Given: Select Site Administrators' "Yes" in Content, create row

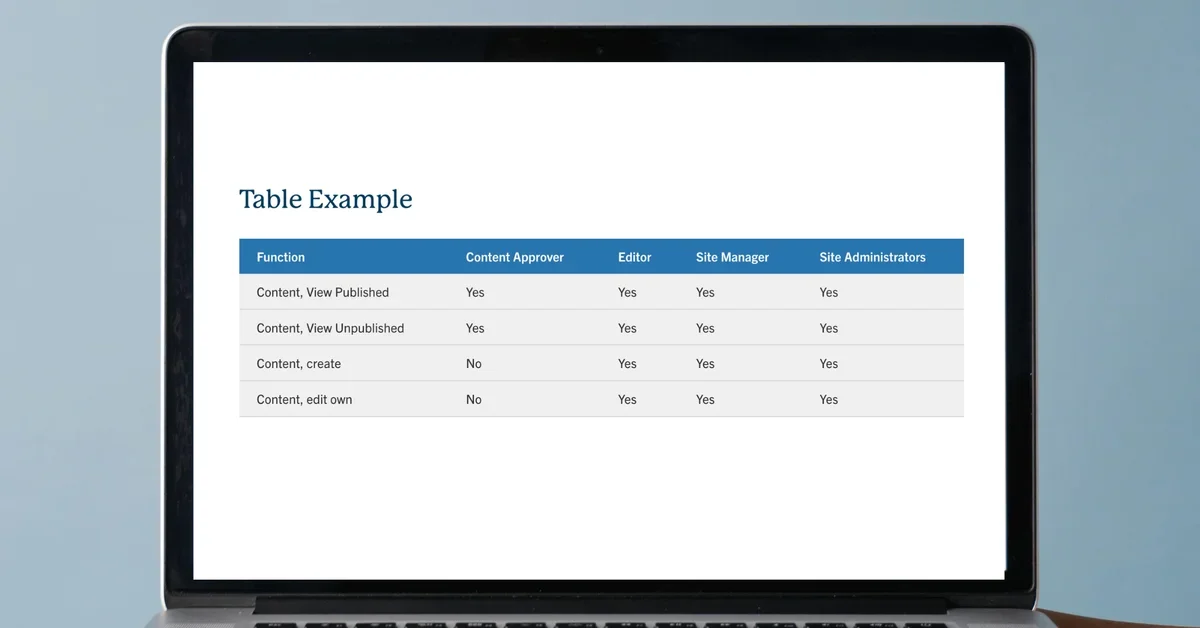Looking at the screenshot, I should (829, 364).
